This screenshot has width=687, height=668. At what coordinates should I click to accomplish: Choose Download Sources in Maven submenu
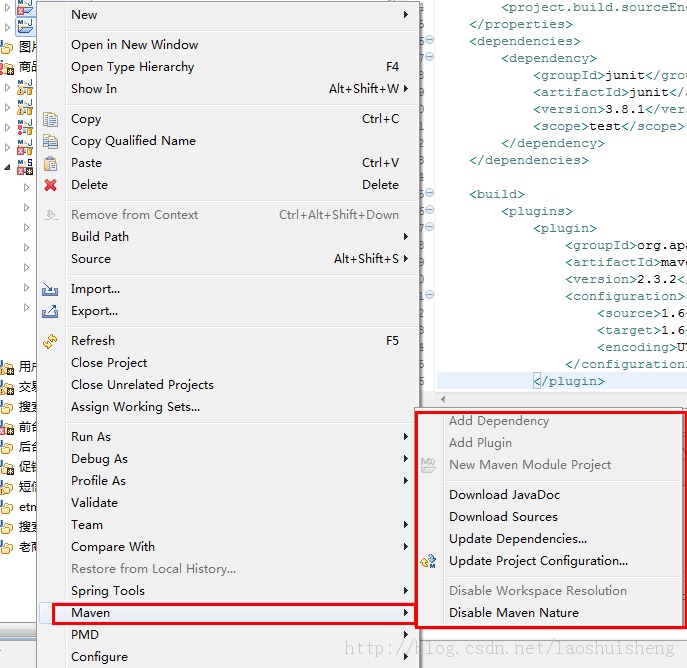click(x=563, y=517)
